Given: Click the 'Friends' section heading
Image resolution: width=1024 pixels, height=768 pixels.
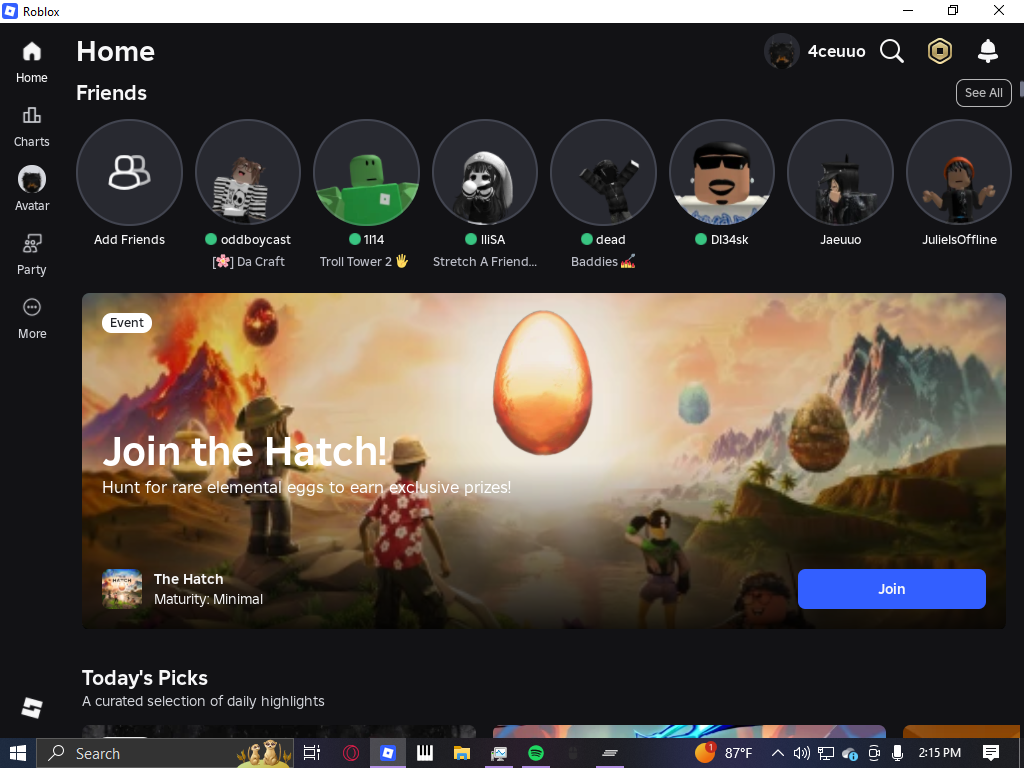Looking at the screenshot, I should pyautogui.click(x=112, y=93).
